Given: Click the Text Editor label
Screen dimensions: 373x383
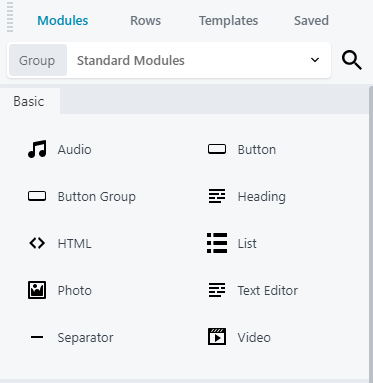Looking at the screenshot, I should point(268,291).
